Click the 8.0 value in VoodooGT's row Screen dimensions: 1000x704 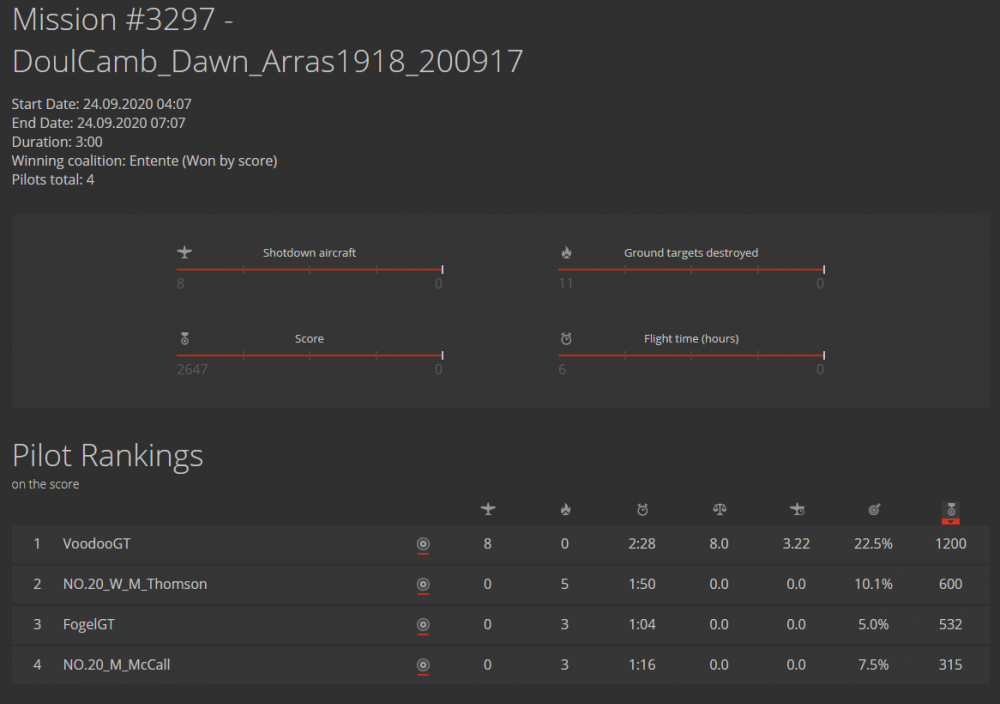(x=719, y=544)
